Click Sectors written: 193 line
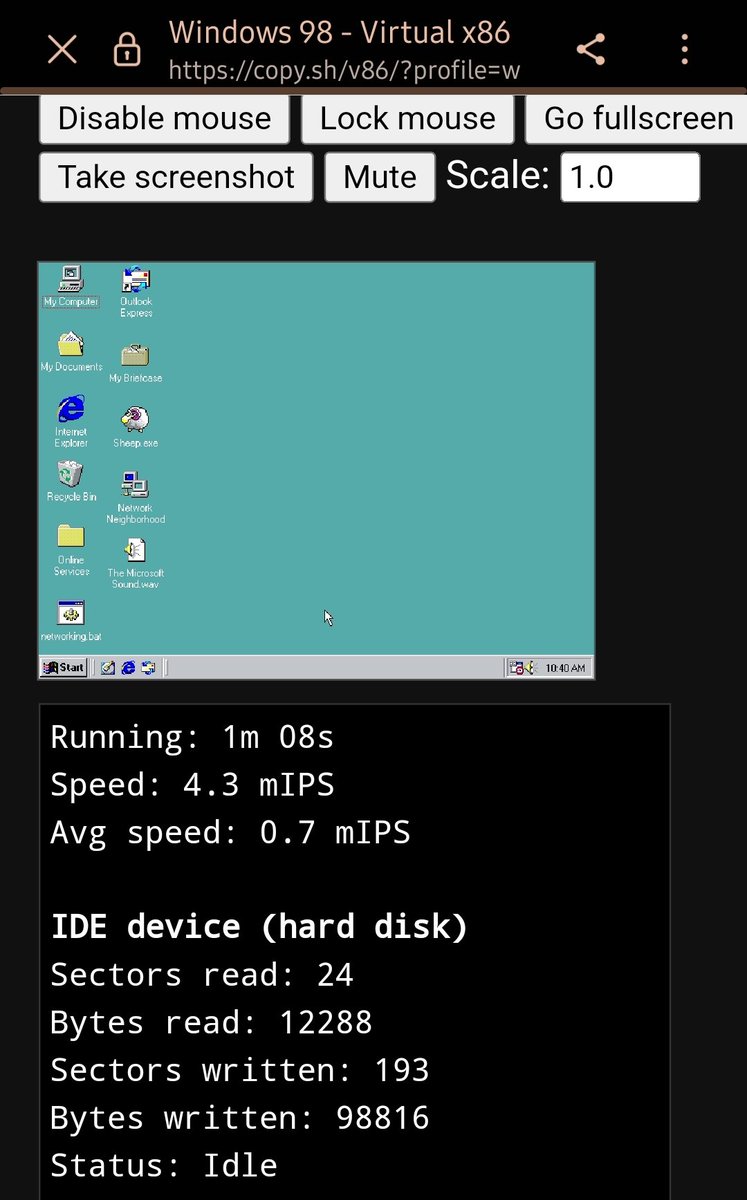The image size is (747, 1200). click(240, 1070)
